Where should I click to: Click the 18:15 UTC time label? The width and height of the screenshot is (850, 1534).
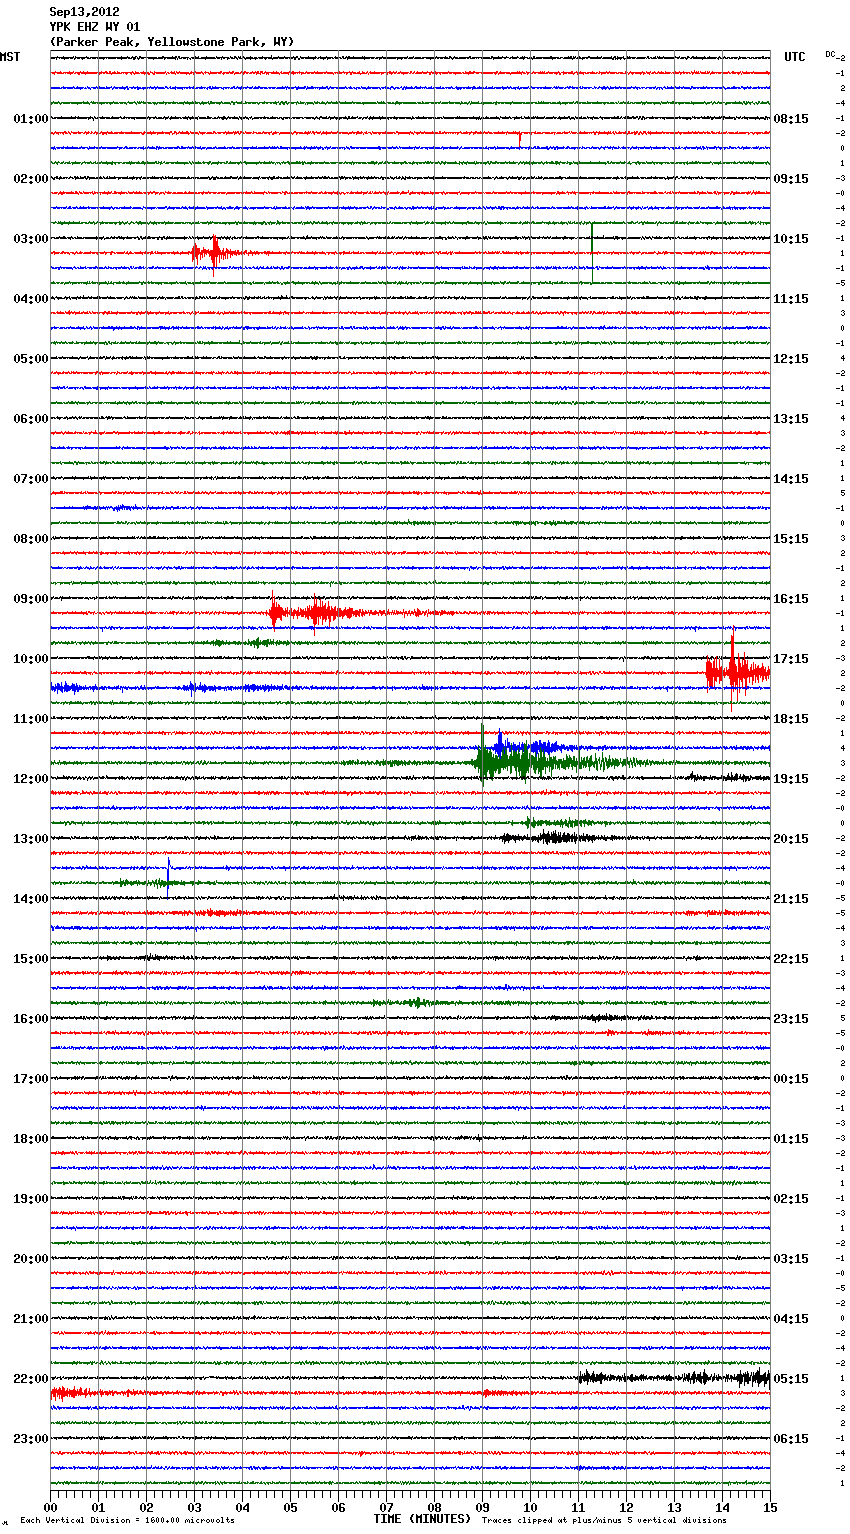pos(791,719)
